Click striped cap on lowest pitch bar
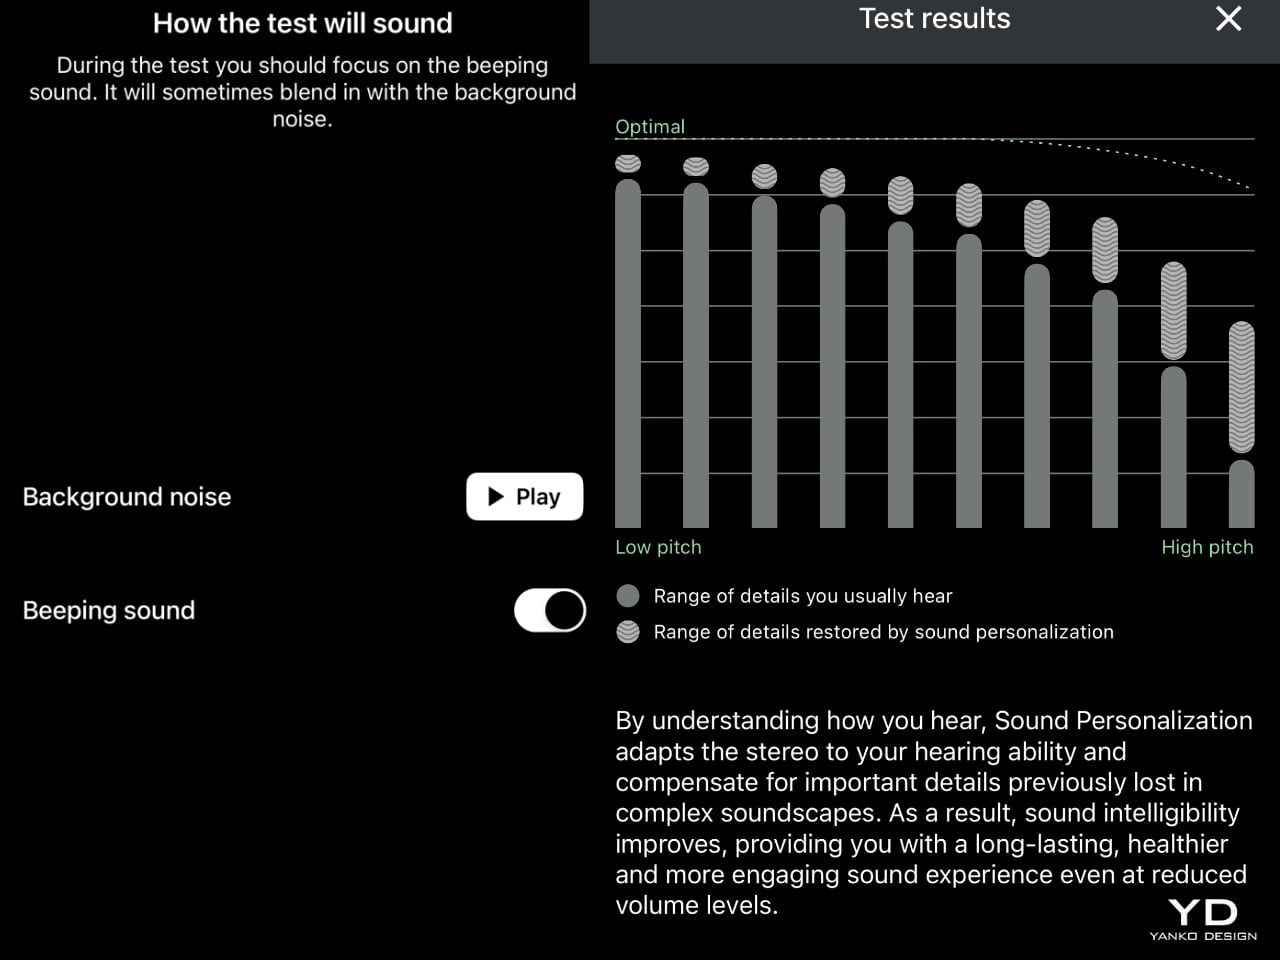This screenshot has width=1280, height=960. 628,164
